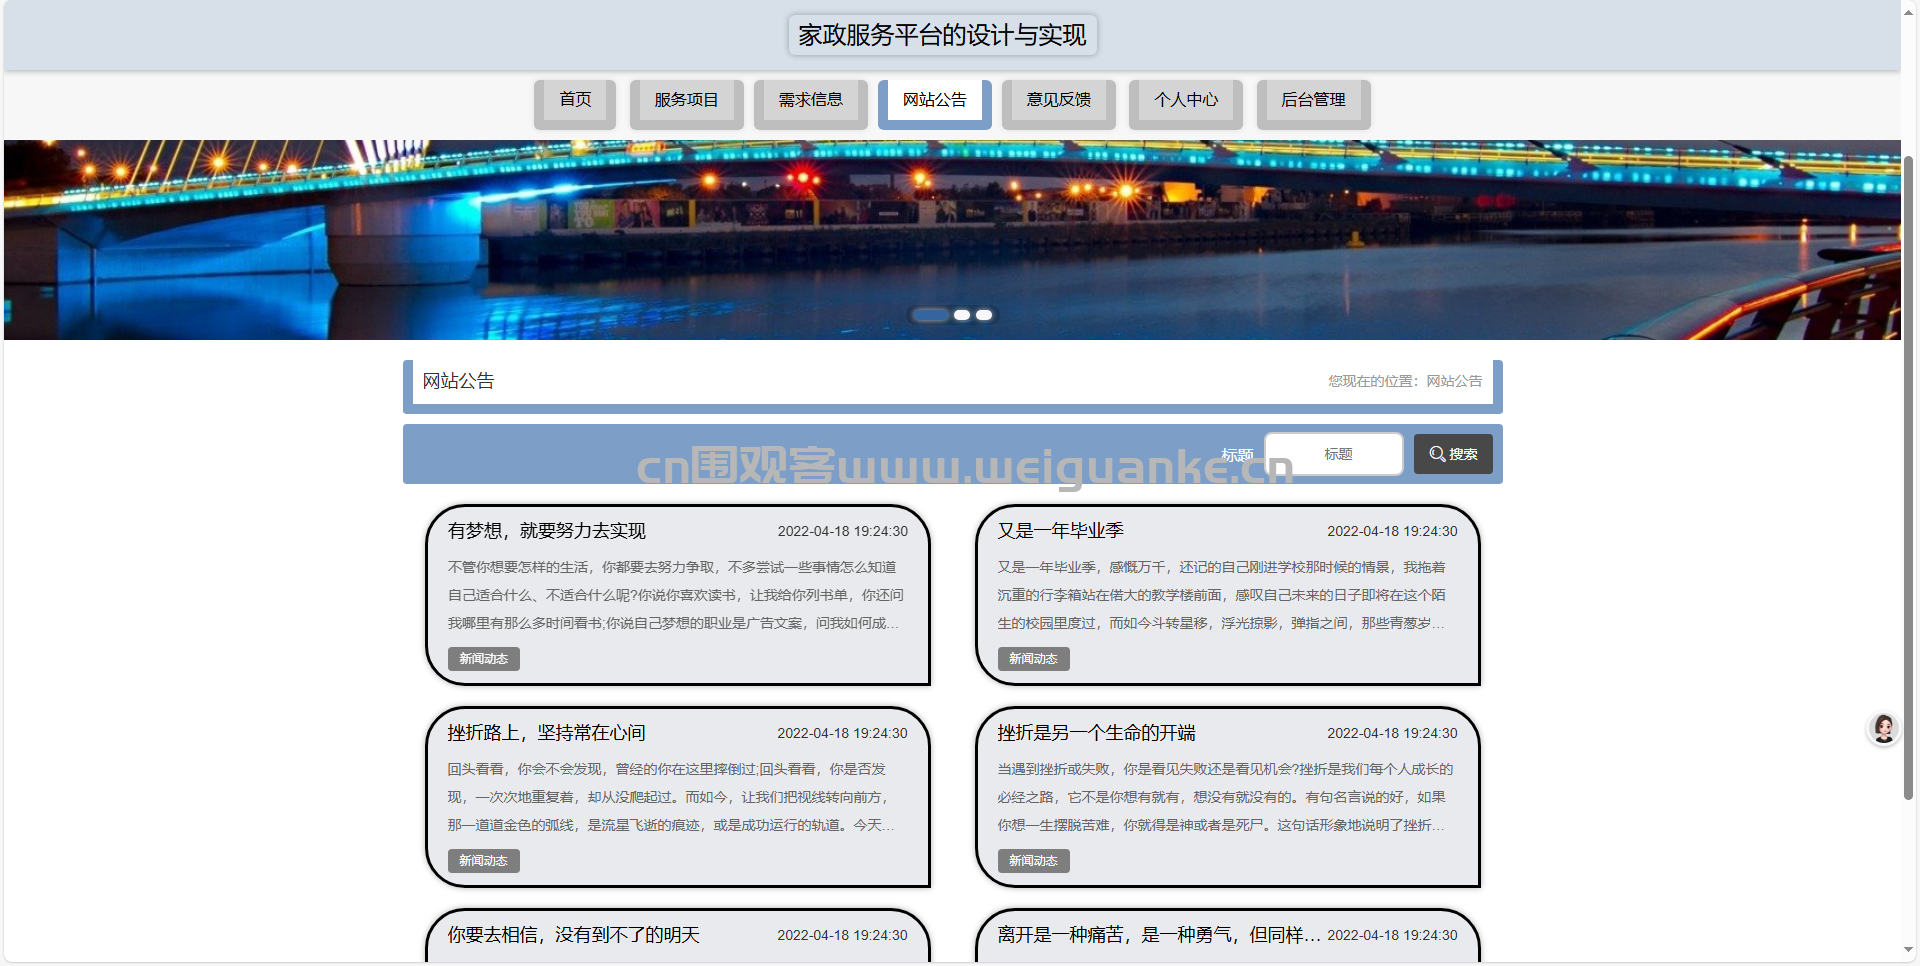Open article 挫折是另一个生命的开端
Image resolution: width=1920 pixels, height=966 pixels.
(1096, 733)
